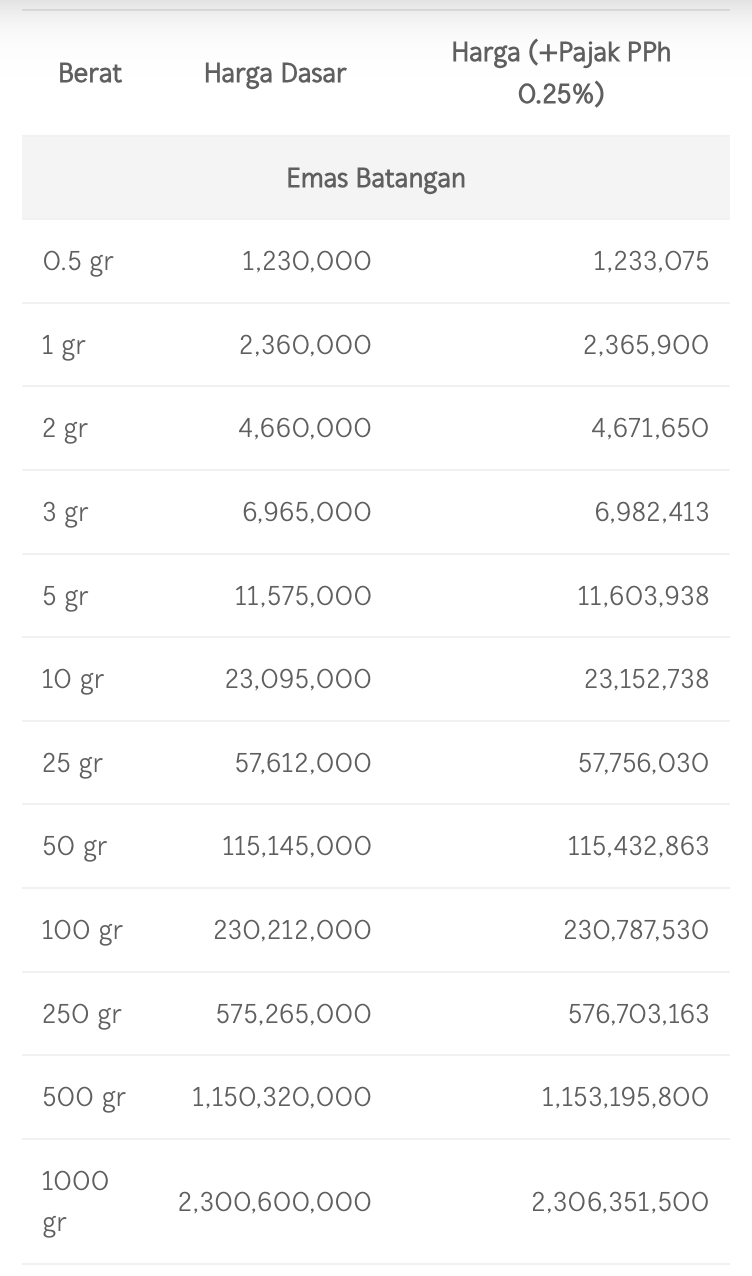Click the 1 gr weight label

[x=64, y=346]
